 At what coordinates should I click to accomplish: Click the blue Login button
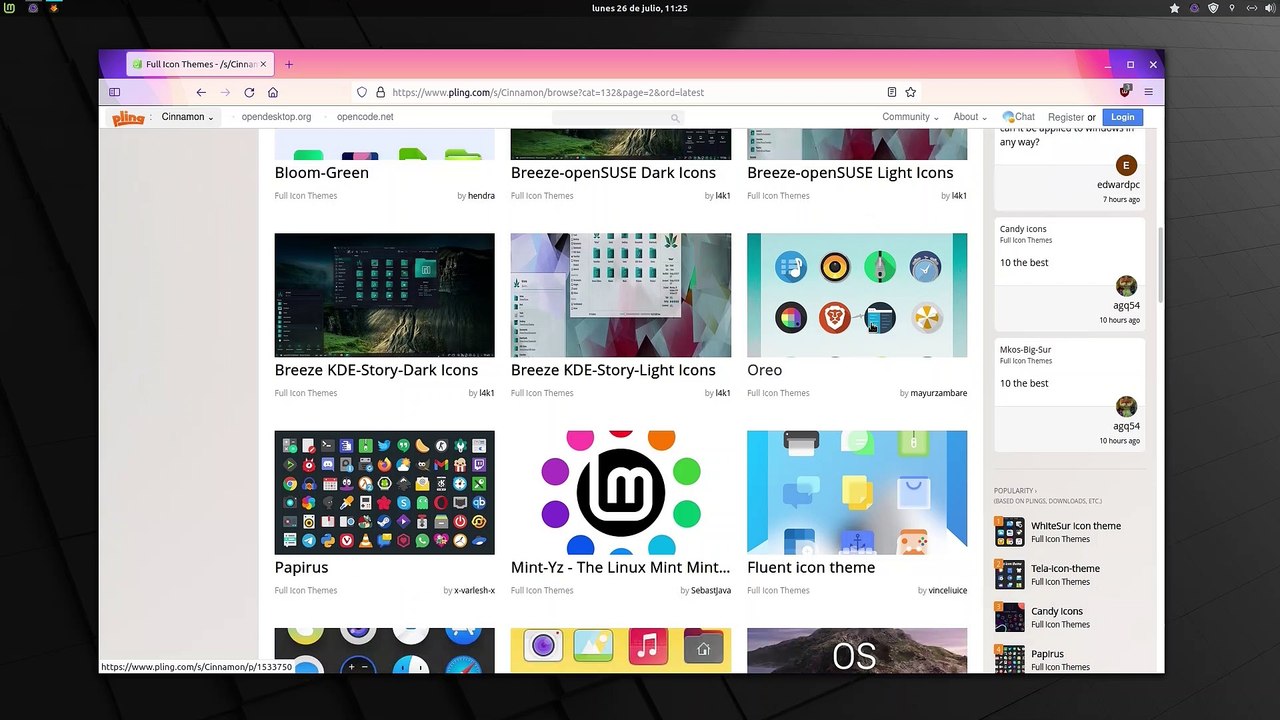pyautogui.click(x=1123, y=117)
